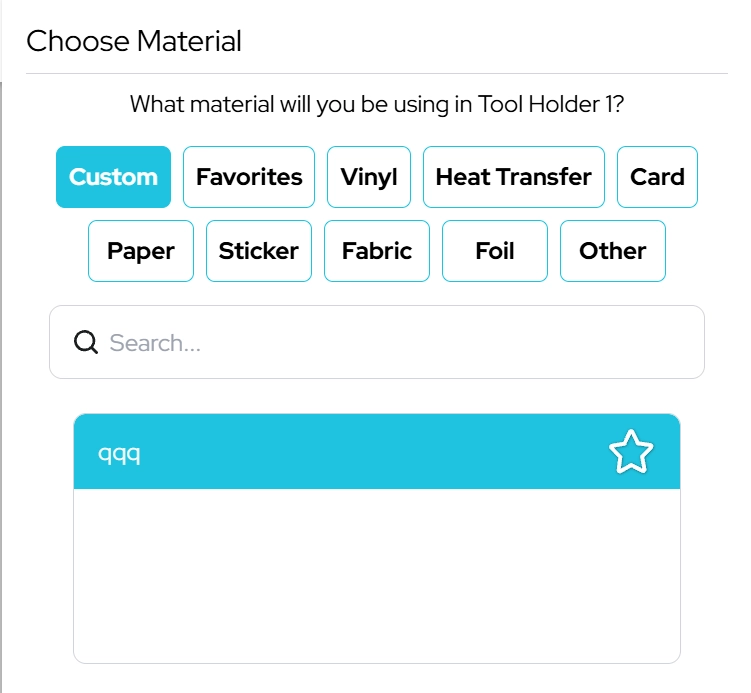The width and height of the screenshot is (751, 693).
Task: Open the Other materials category
Action: coord(613,251)
